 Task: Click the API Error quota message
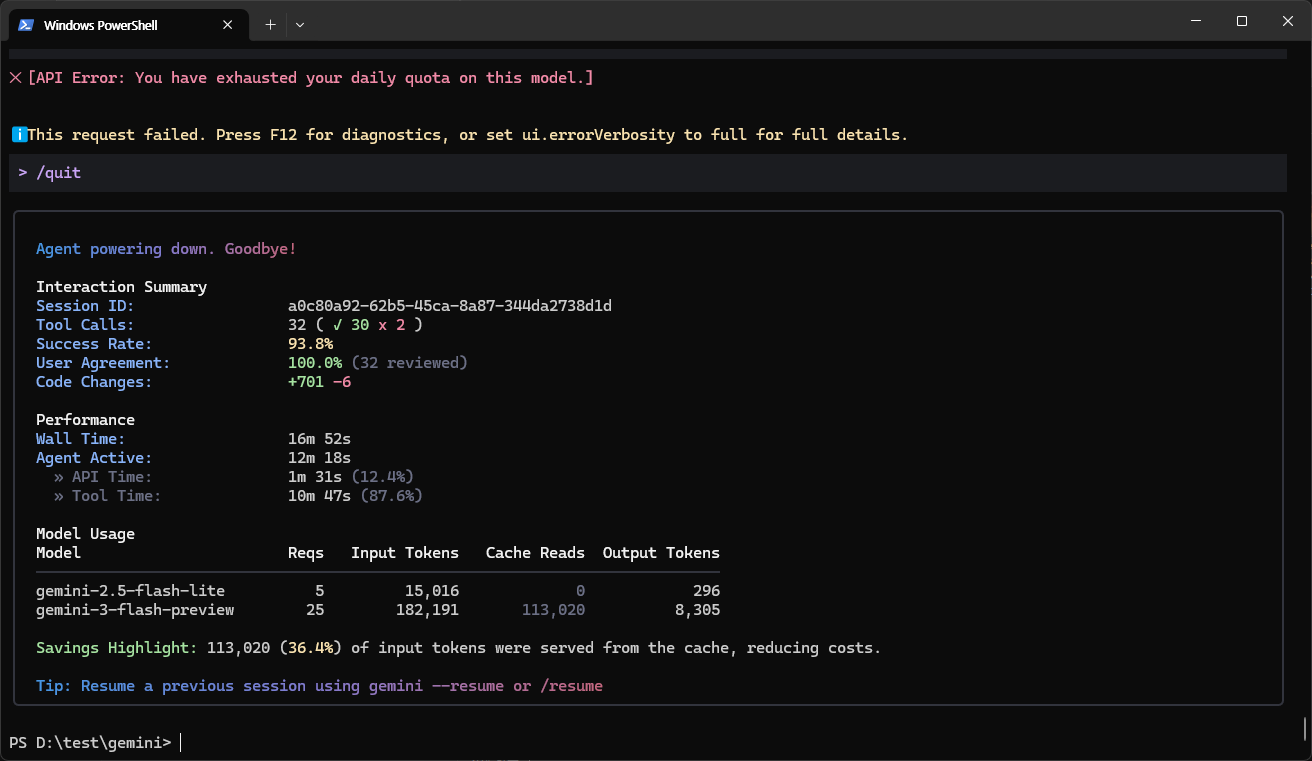(x=310, y=77)
